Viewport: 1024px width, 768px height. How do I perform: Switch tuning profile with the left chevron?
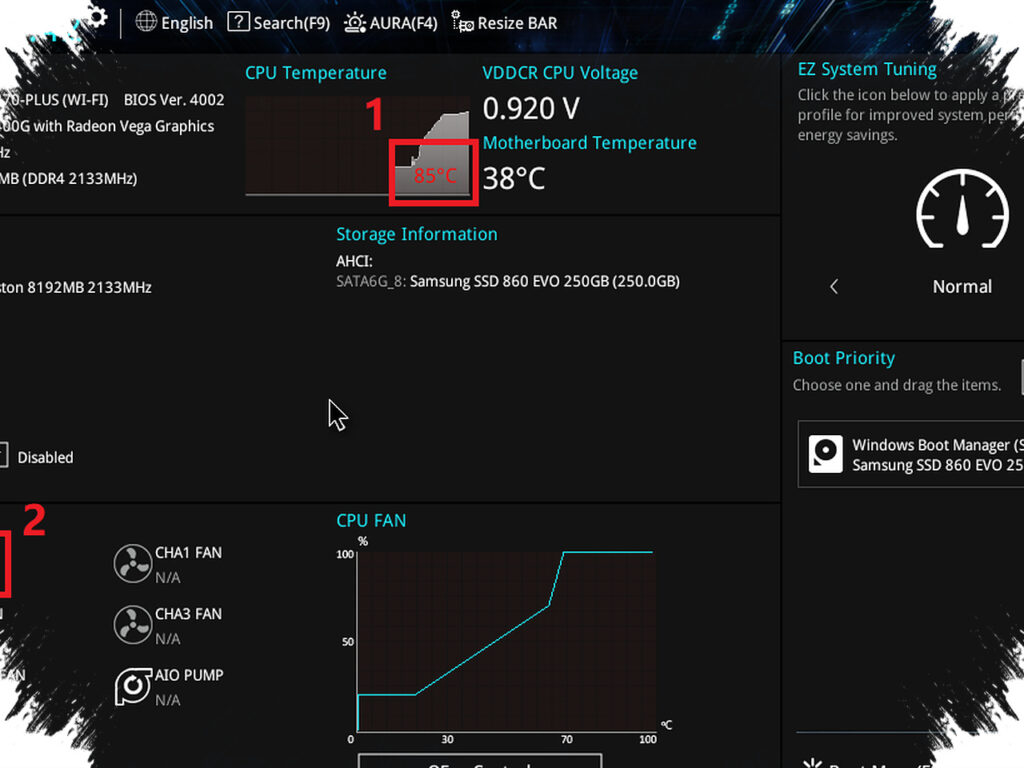(x=834, y=286)
